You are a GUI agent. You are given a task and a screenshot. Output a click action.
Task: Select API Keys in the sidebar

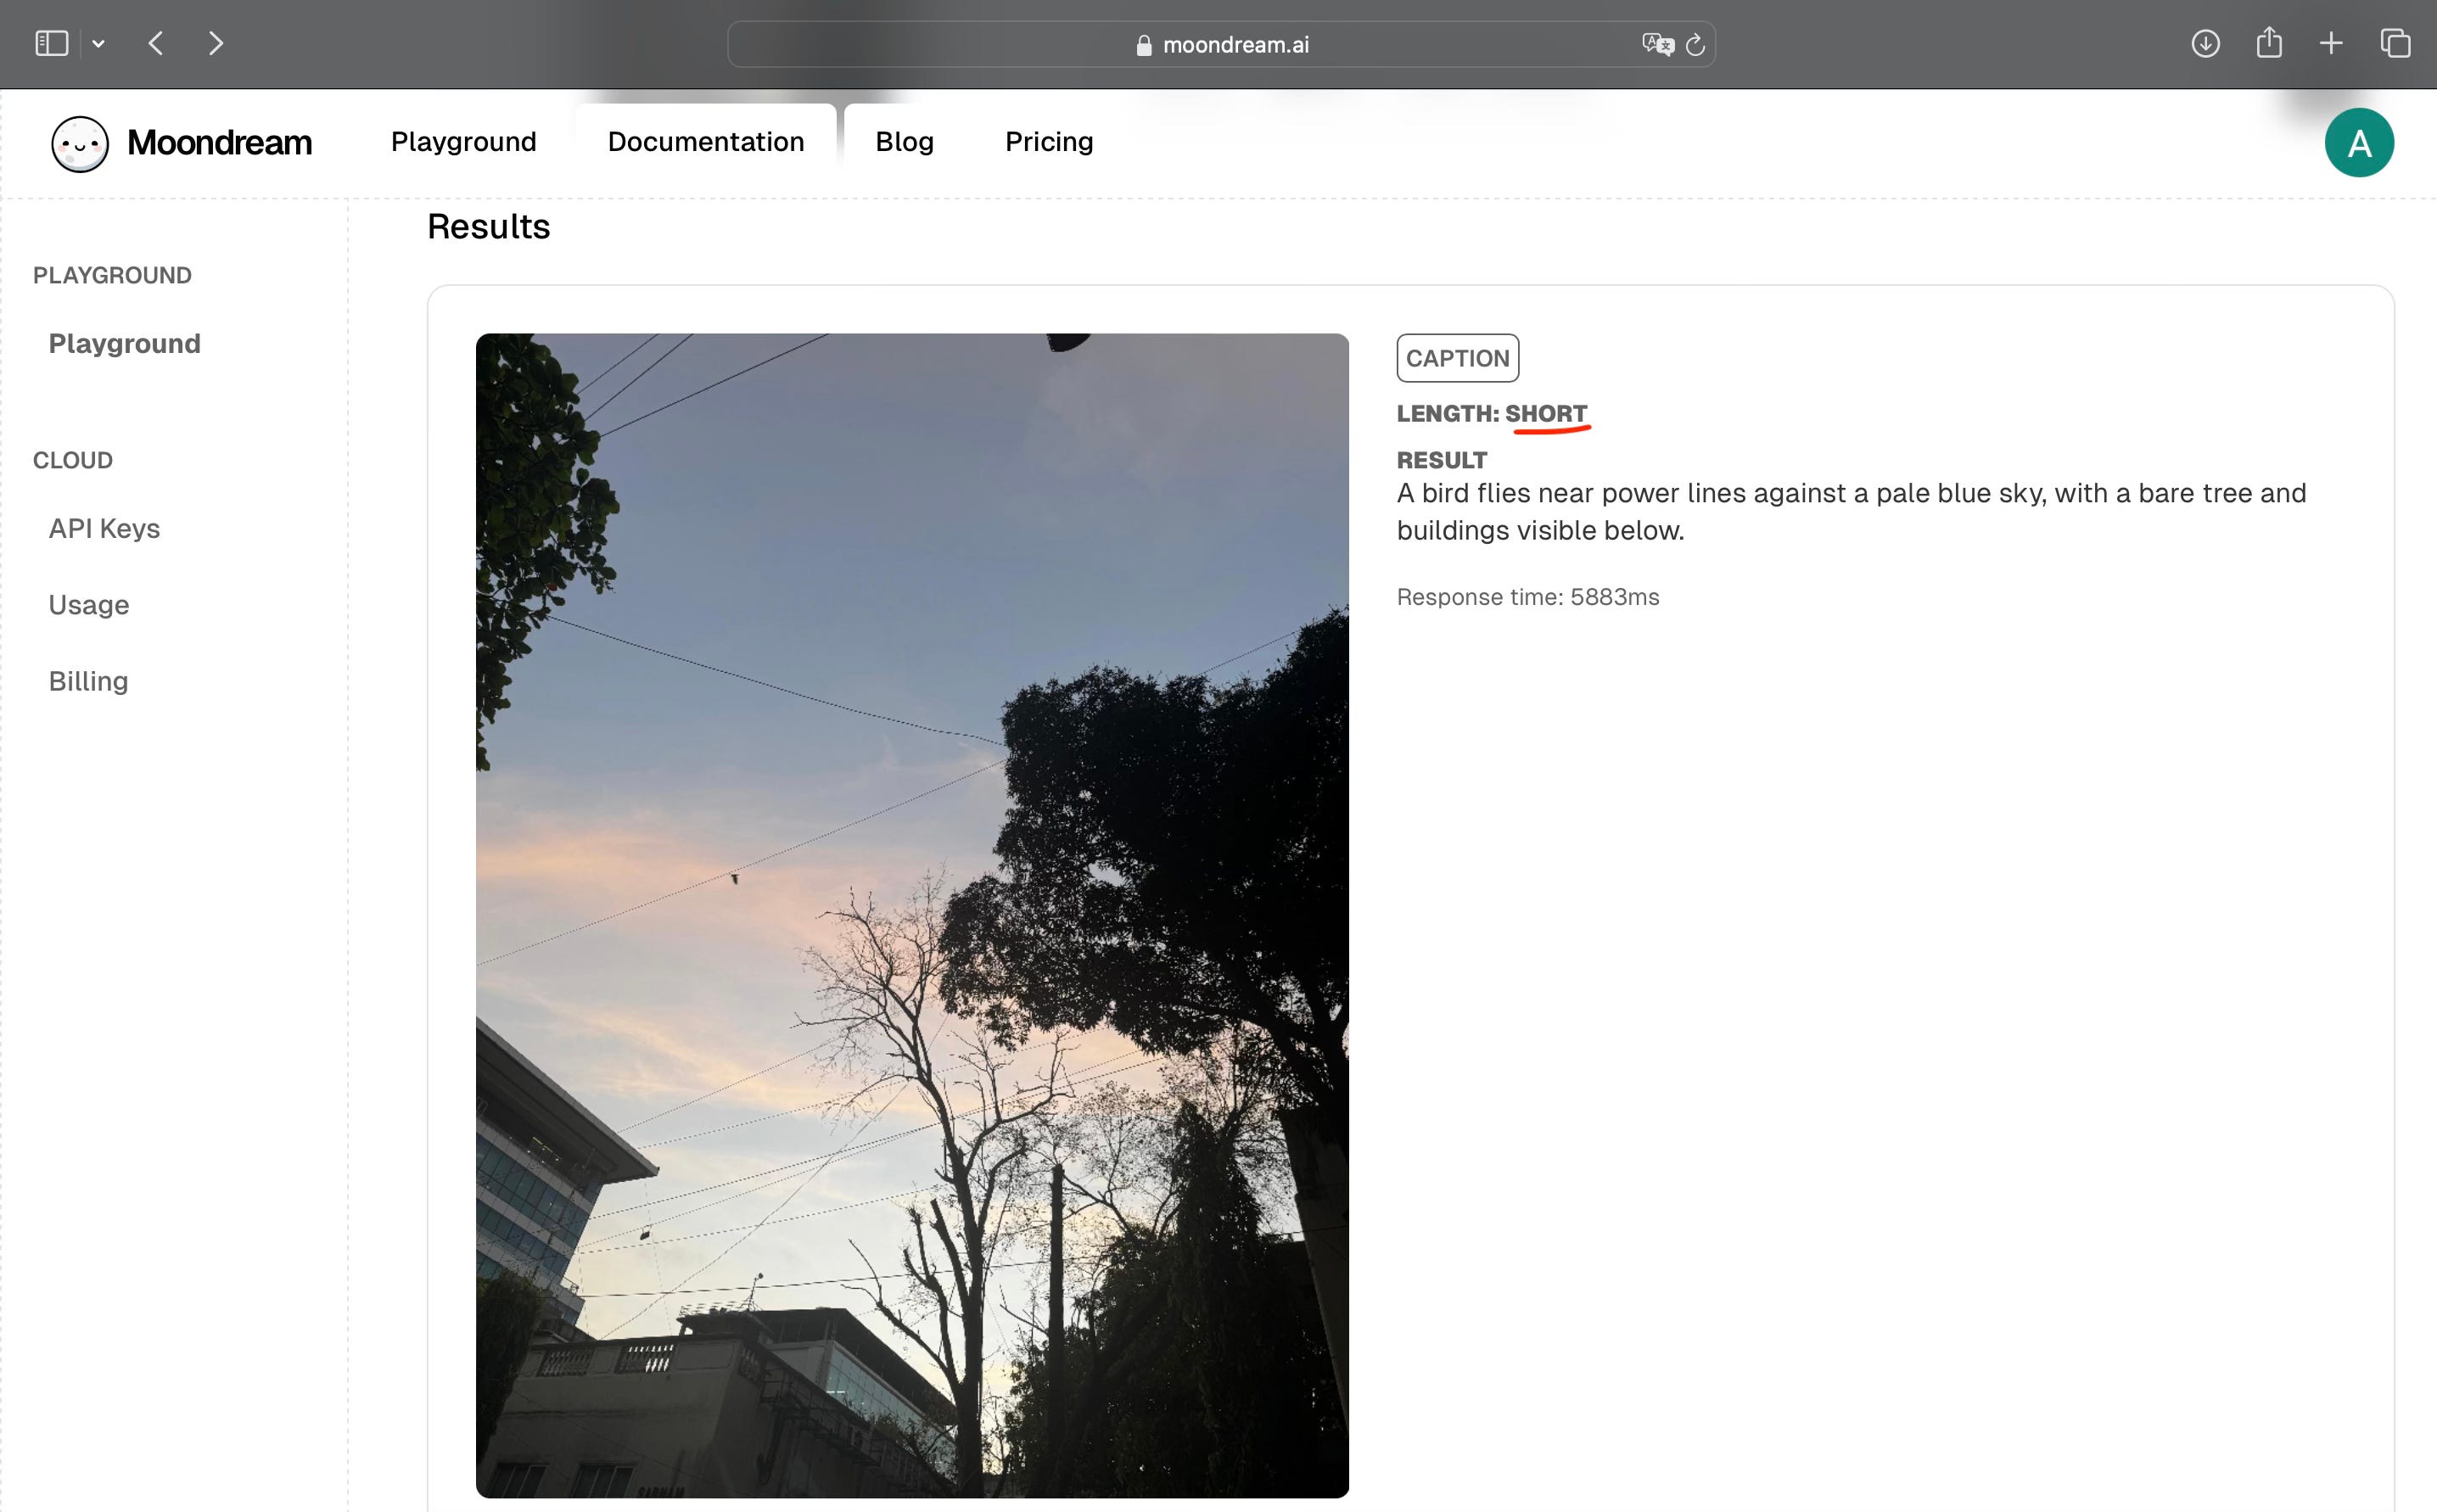click(104, 528)
